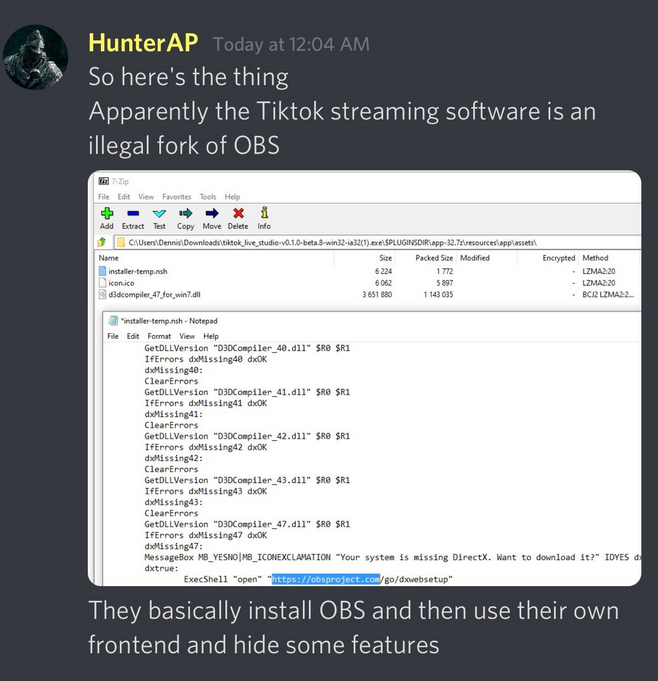Select the installer-temp.nsh file row

[369, 271]
